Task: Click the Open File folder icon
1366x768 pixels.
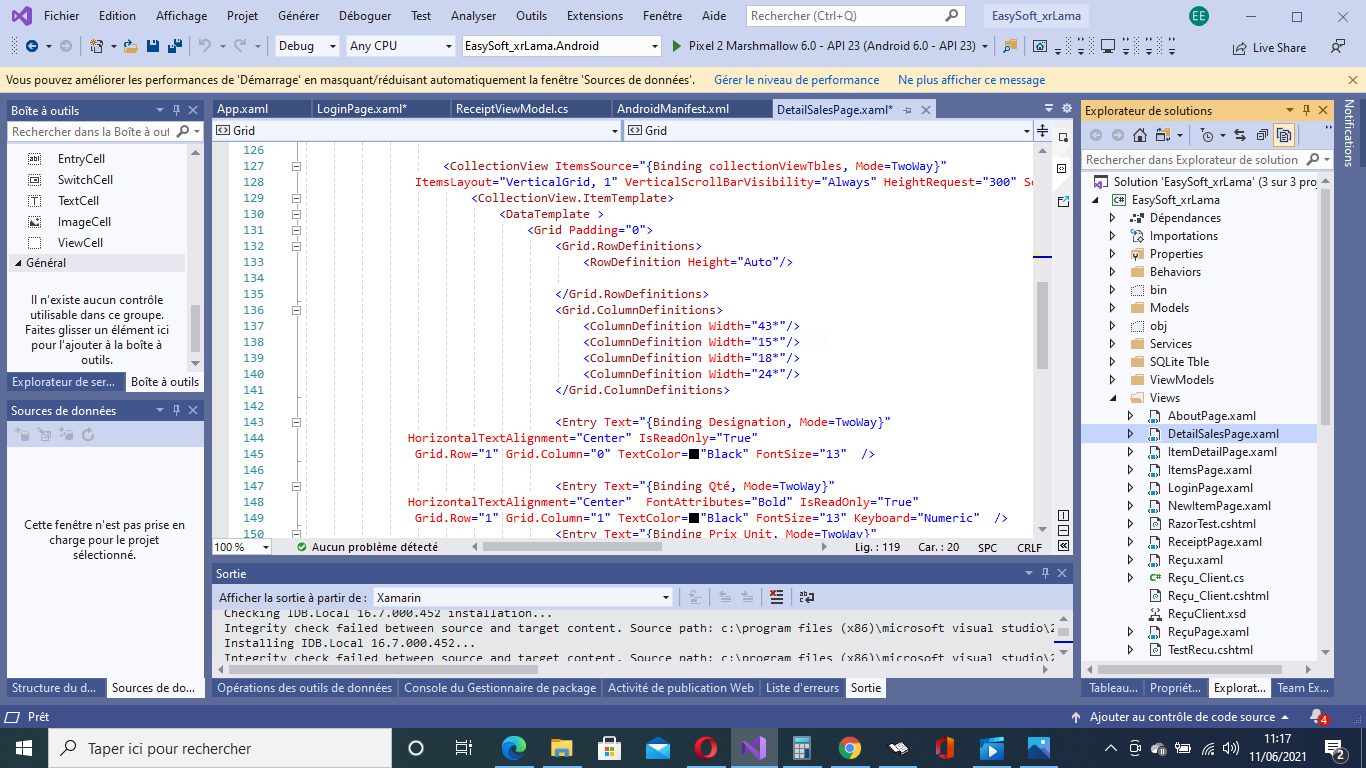Action: click(131, 46)
